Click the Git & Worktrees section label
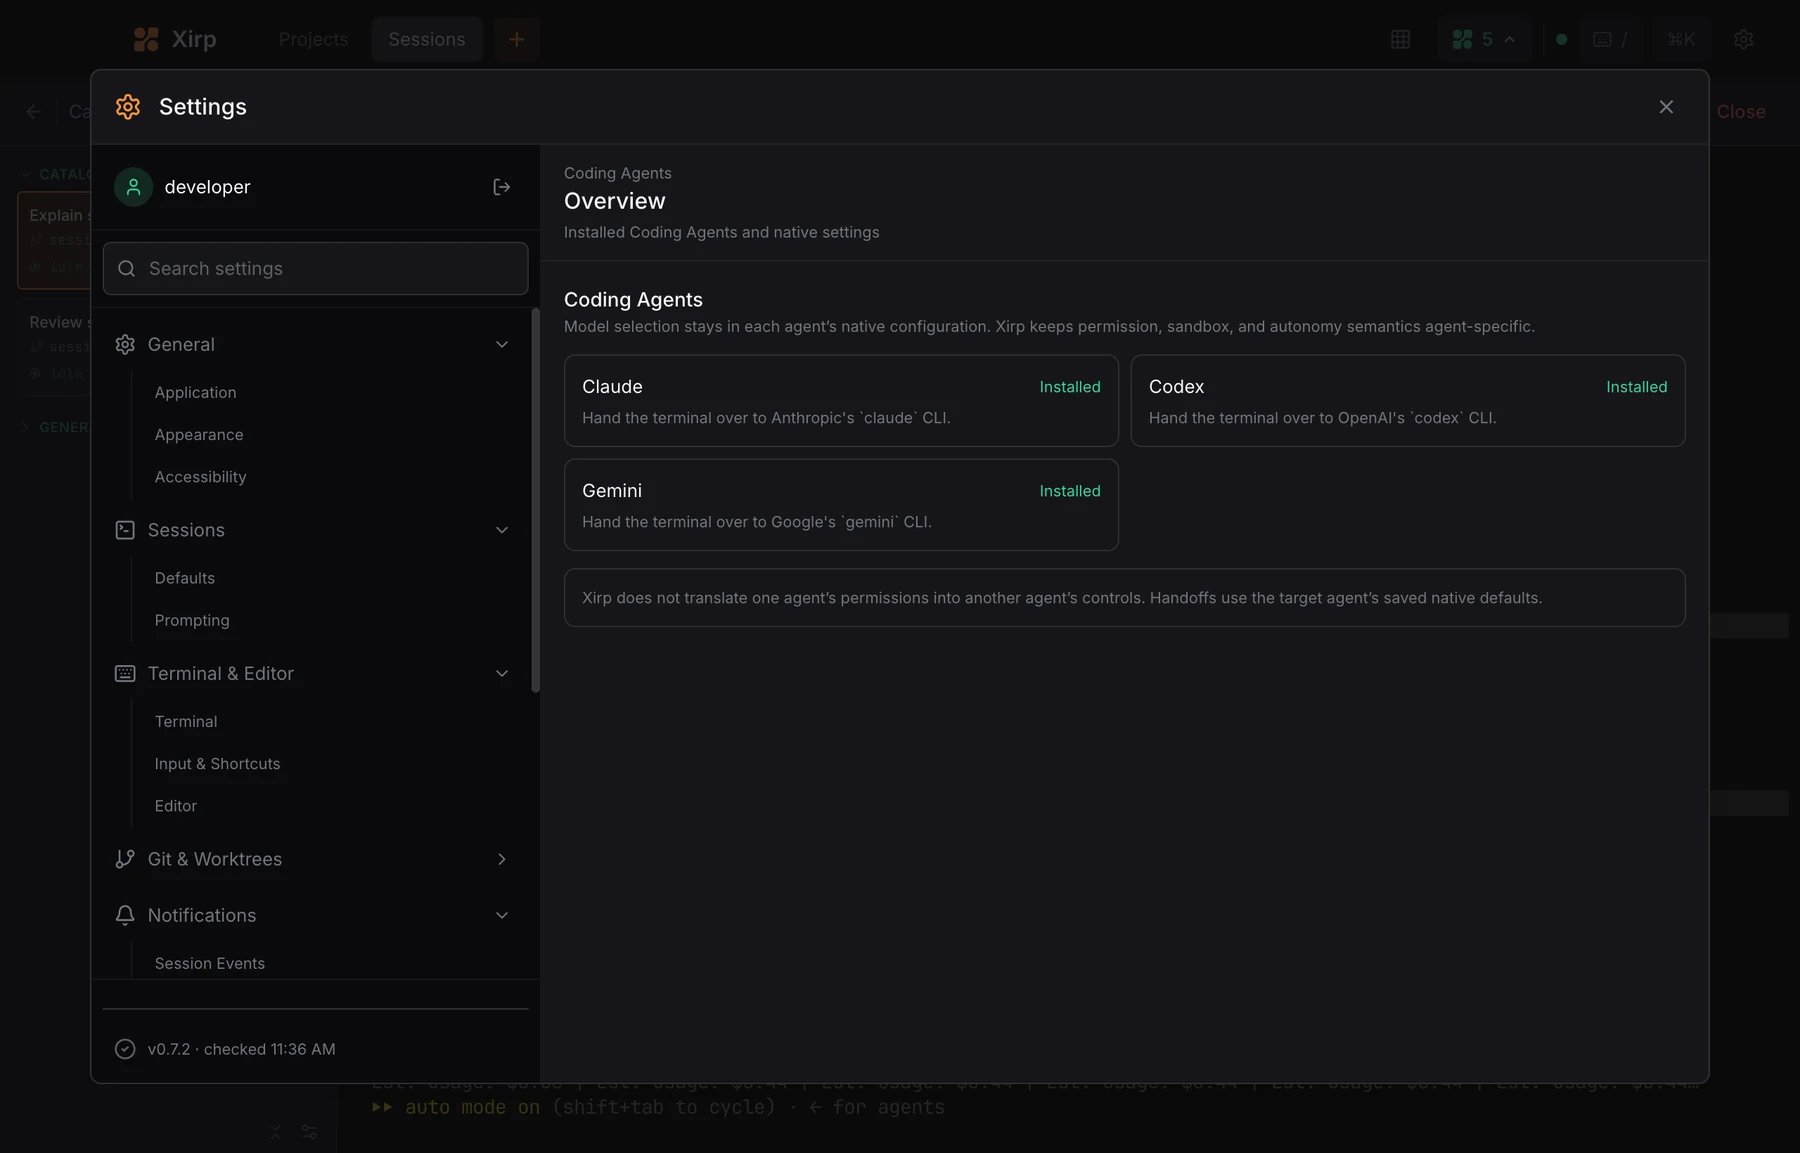This screenshot has width=1800, height=1153. [215, 859]
